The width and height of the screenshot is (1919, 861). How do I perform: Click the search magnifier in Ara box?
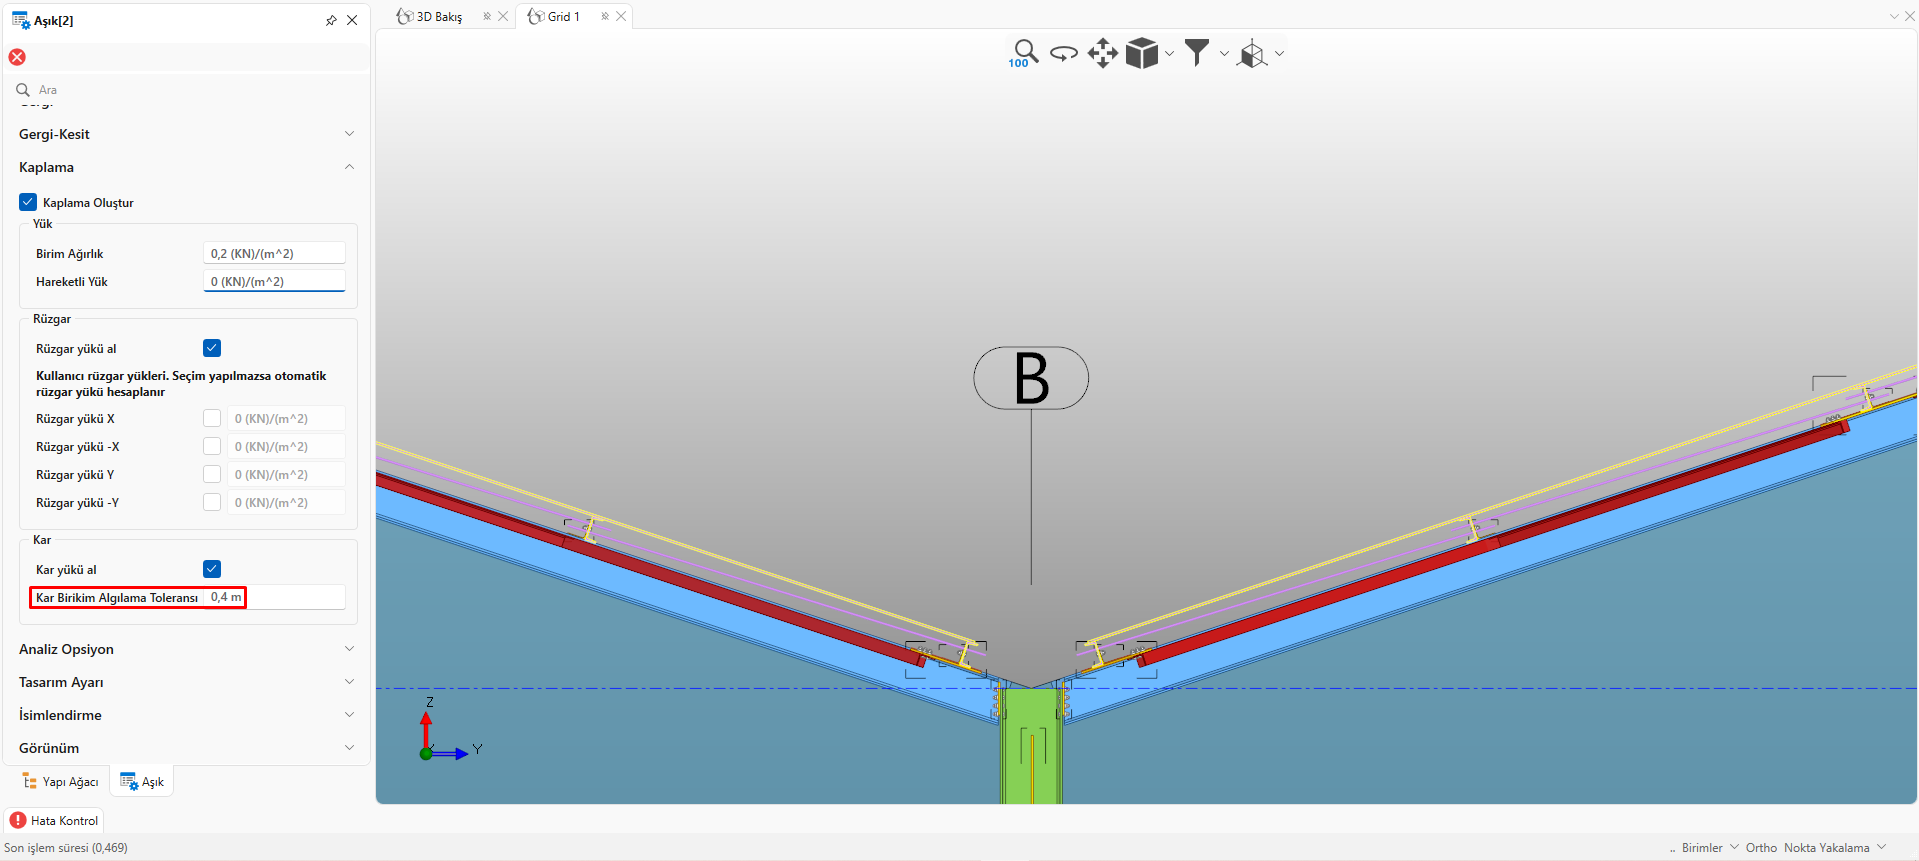click(x=23, y=90)
